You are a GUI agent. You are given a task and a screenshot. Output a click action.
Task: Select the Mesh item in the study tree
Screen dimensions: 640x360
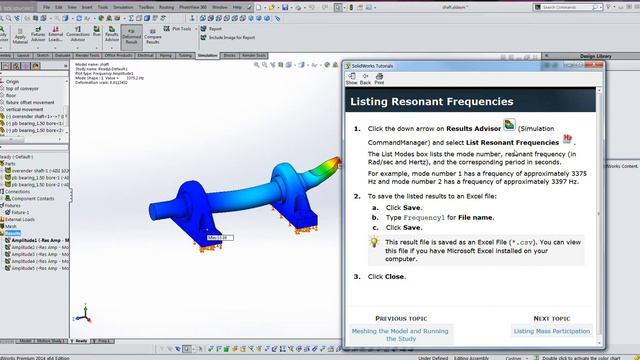click(x=11, y=226)
